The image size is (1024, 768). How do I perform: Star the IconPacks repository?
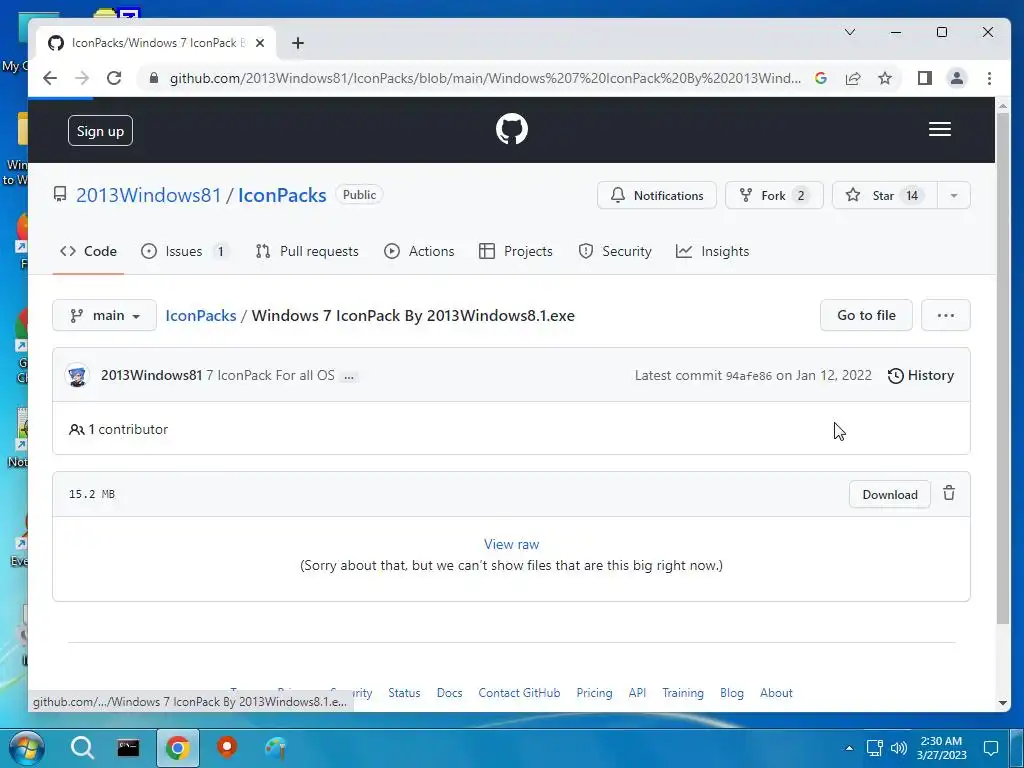pos(885,195)
